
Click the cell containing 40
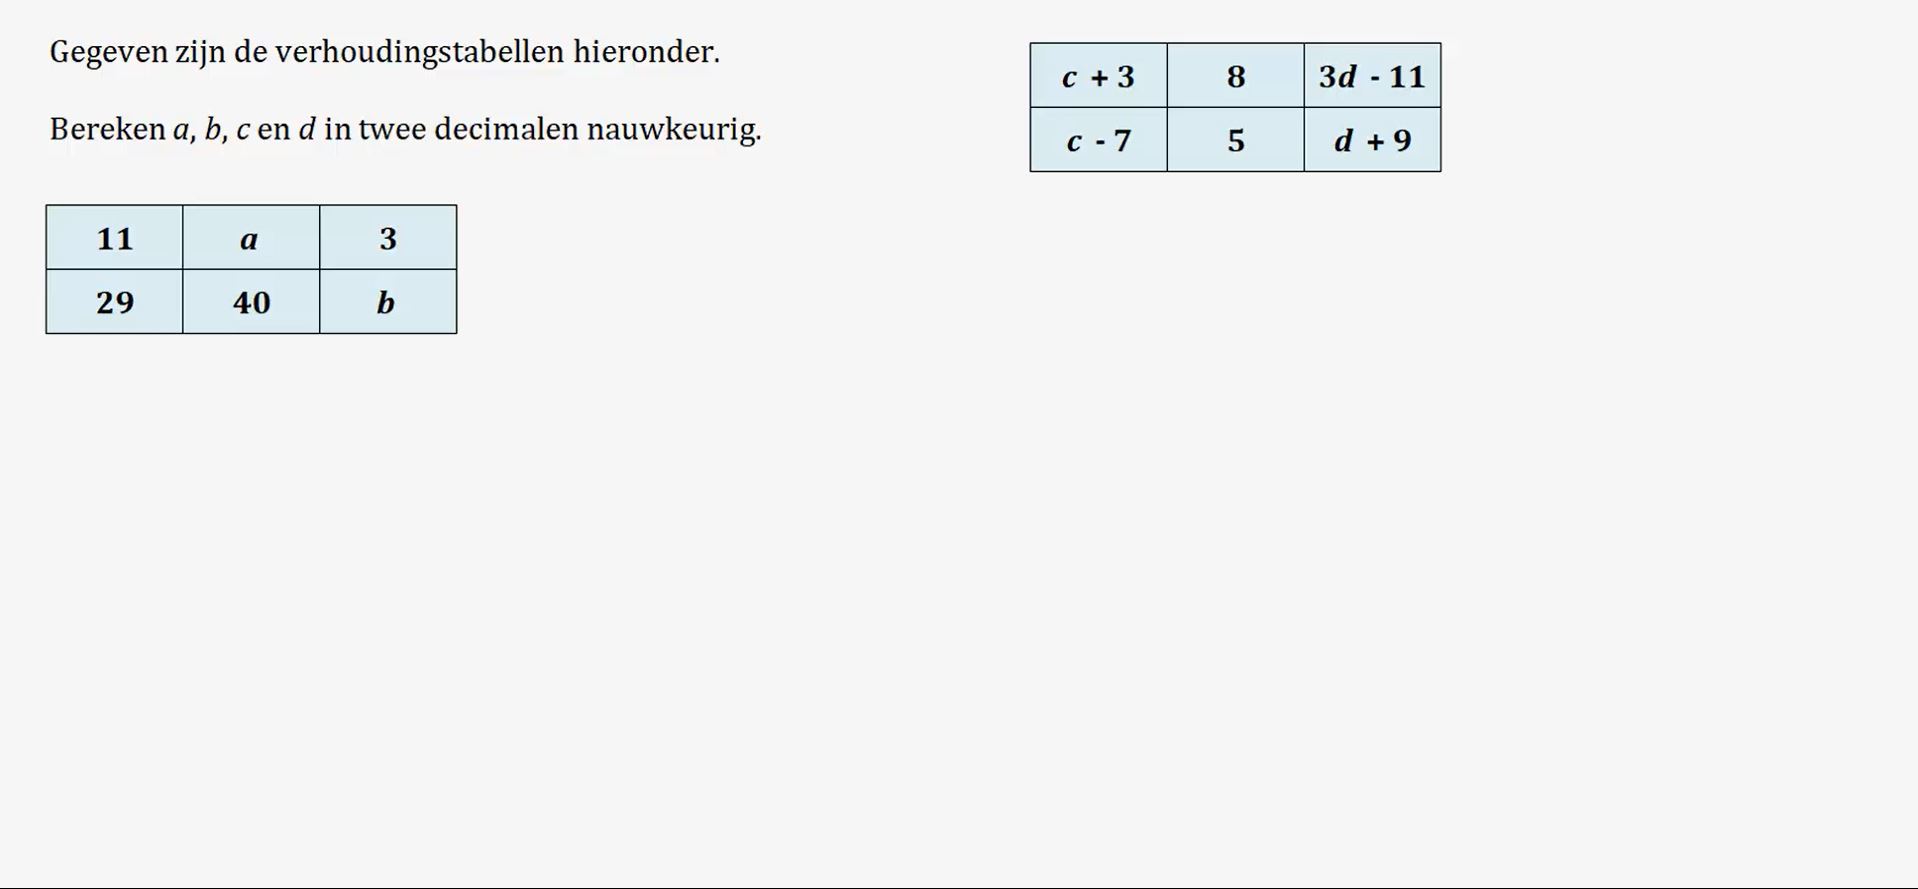pos(251,301)
